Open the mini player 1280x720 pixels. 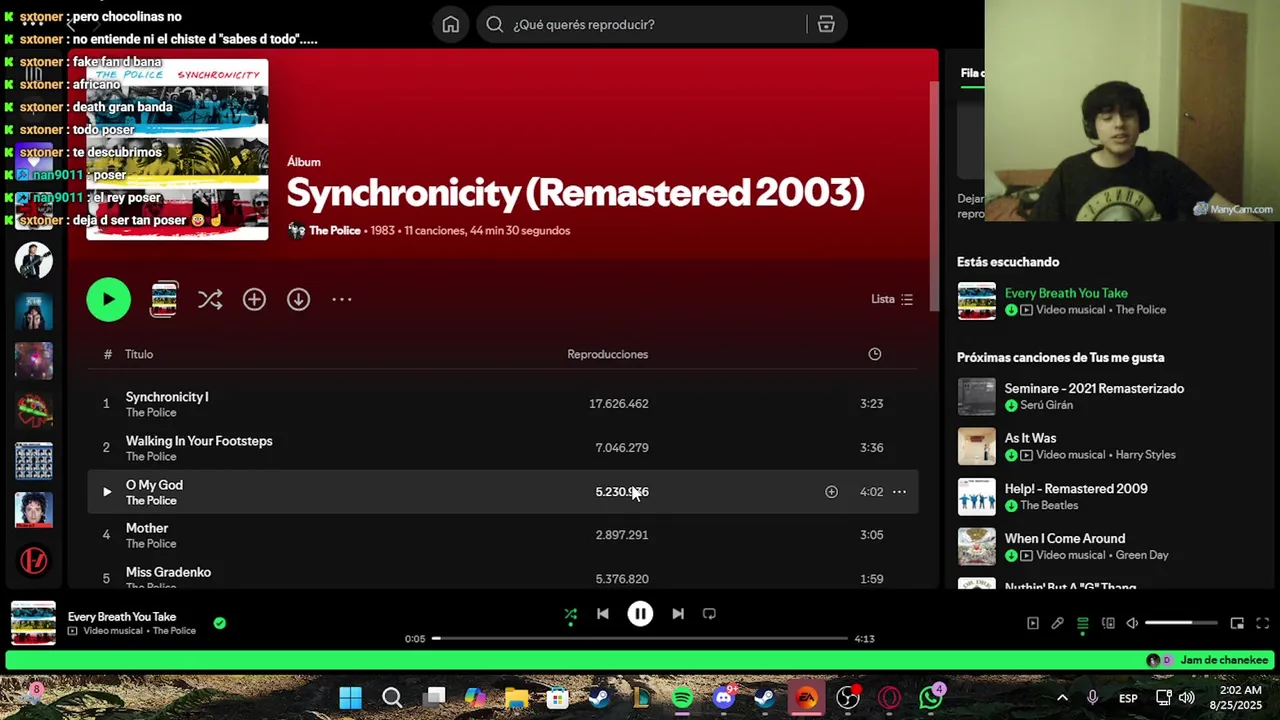click(x=1237, y=623)
